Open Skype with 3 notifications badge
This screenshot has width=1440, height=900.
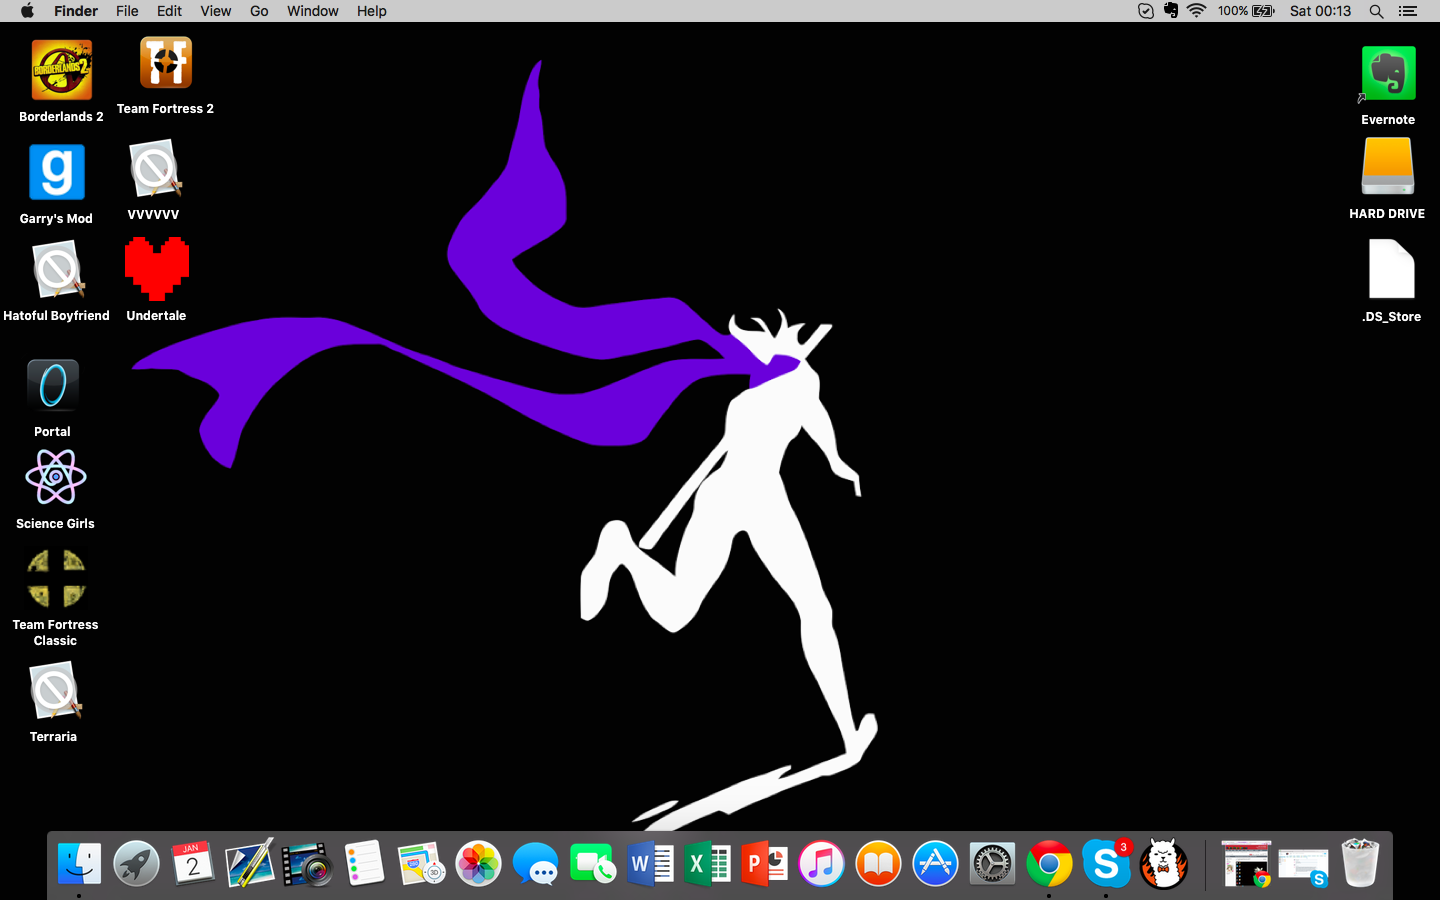tap(1106, 863)
